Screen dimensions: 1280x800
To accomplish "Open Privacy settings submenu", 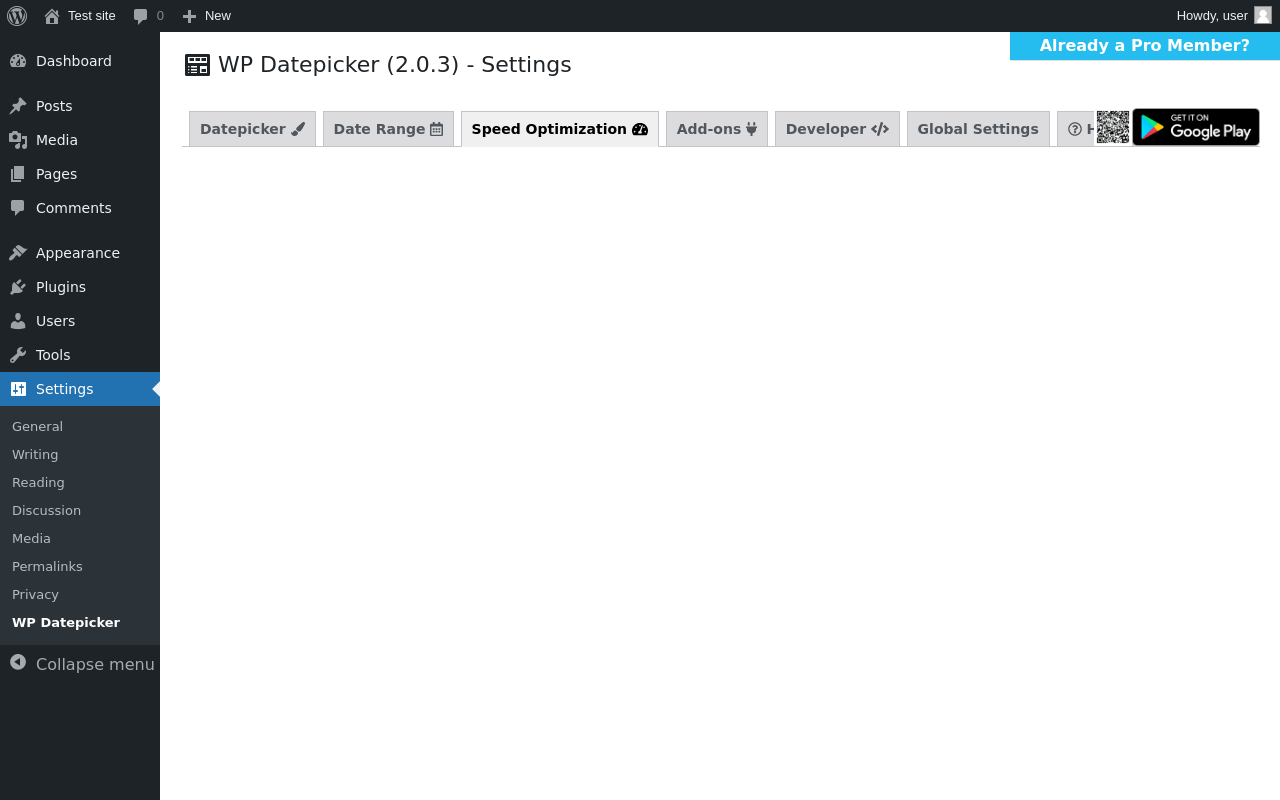I will (80, 594).
